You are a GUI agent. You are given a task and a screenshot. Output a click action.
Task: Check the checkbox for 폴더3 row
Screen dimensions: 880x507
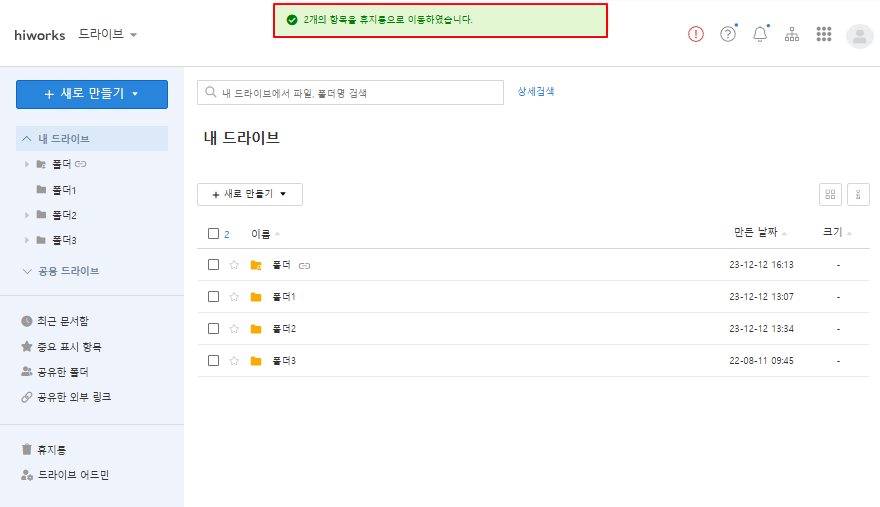click(213, 360)
